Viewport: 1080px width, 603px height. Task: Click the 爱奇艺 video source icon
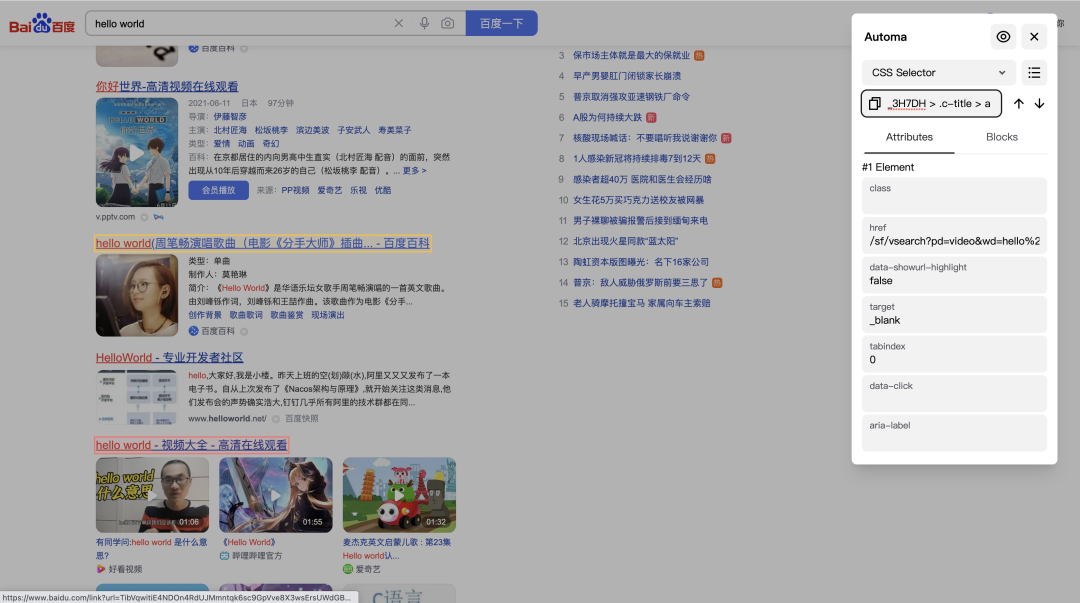pos(347,569)
